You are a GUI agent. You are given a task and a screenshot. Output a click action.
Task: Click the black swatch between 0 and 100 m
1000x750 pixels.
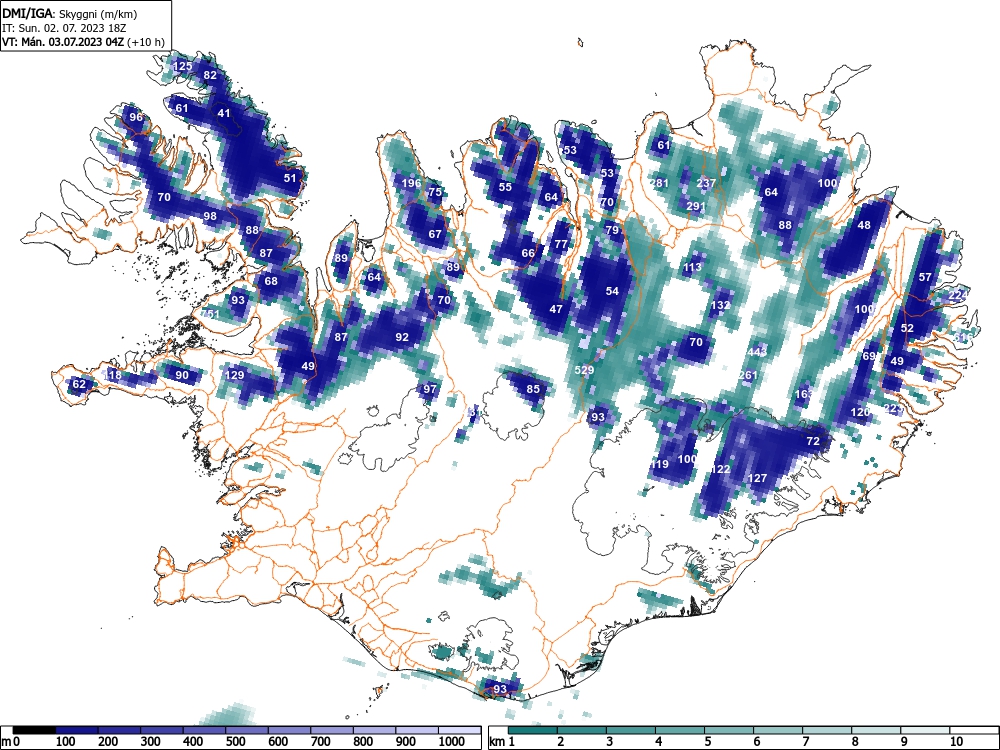(35, 729)
